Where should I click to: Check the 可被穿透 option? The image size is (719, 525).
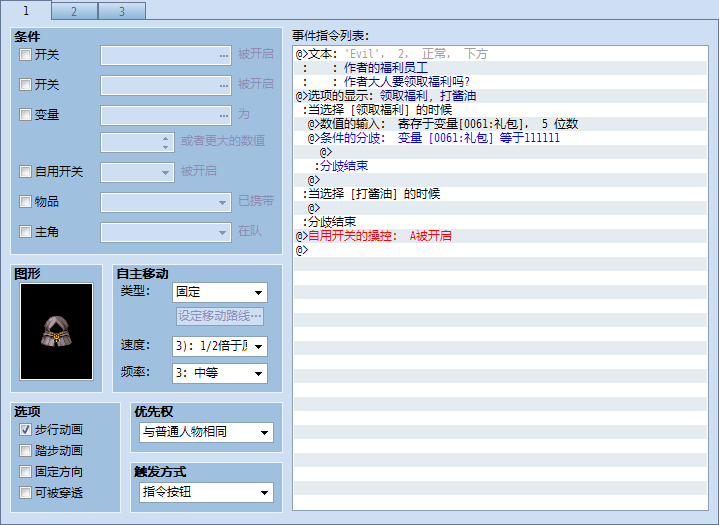pos(25,493)
